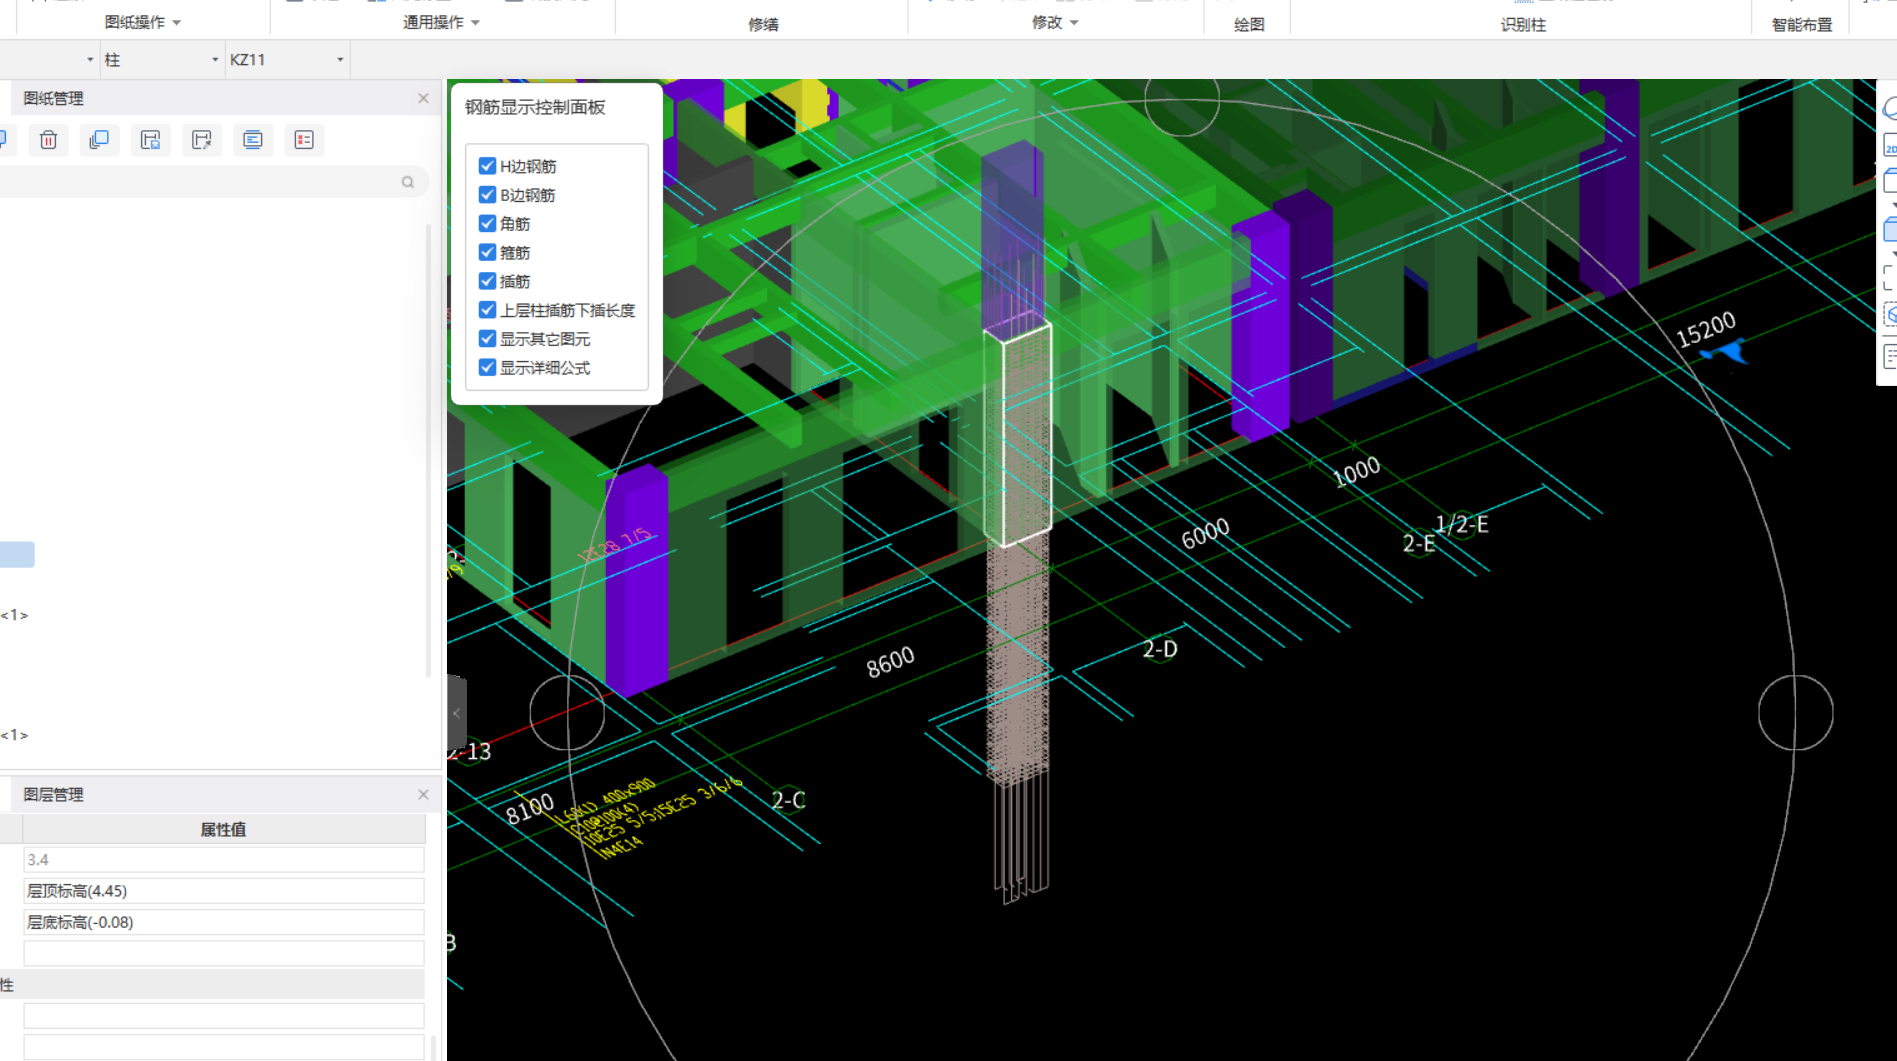1897x1061 pixels.
Task: Toggle the 角筋 checkbox
Action: tap(487, 224)
